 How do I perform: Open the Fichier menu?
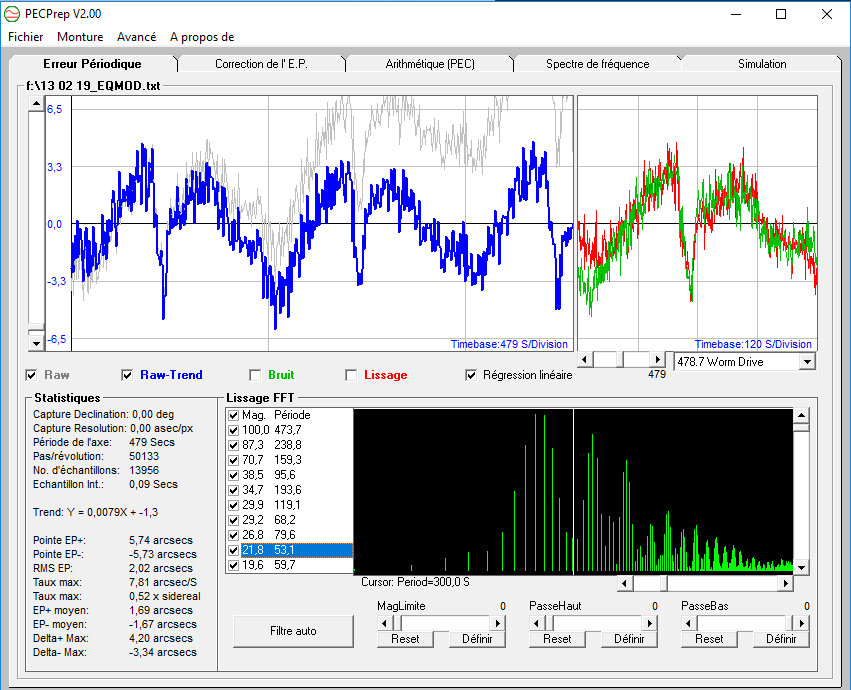(26, 37)
